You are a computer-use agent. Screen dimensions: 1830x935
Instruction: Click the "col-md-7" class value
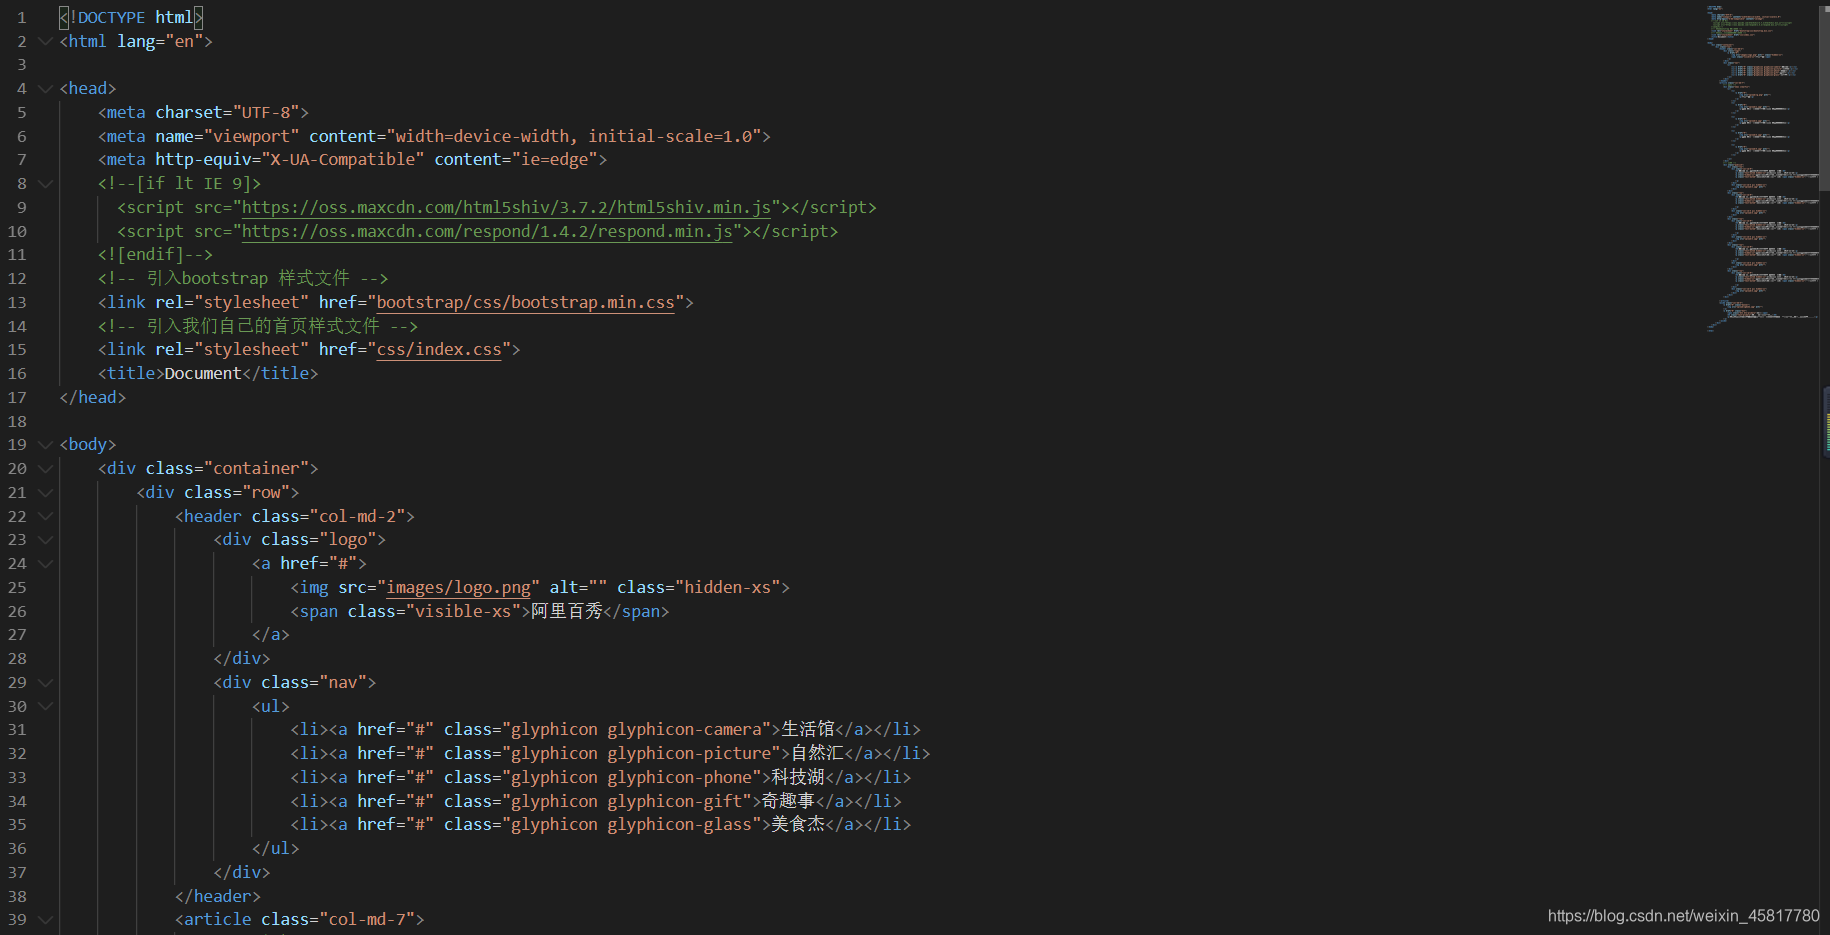coord(367,919)
